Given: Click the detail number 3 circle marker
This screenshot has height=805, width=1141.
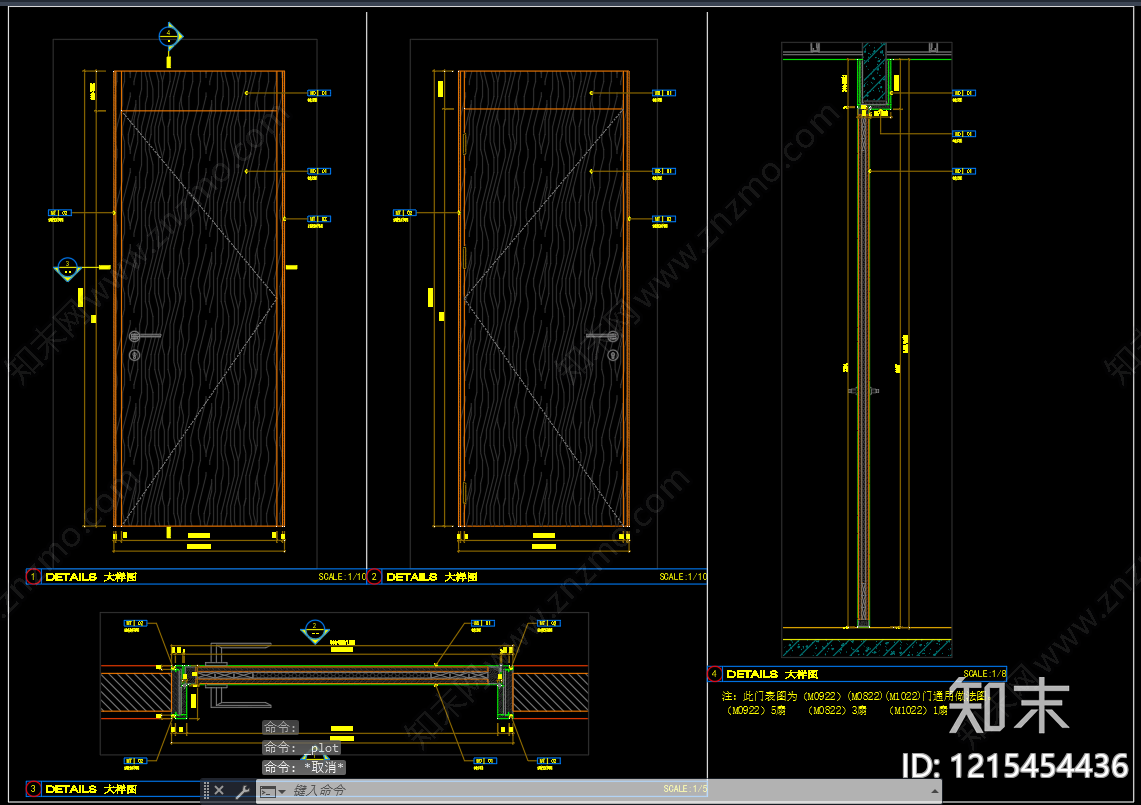Looking at the screenshot, I should pos(33,789).
